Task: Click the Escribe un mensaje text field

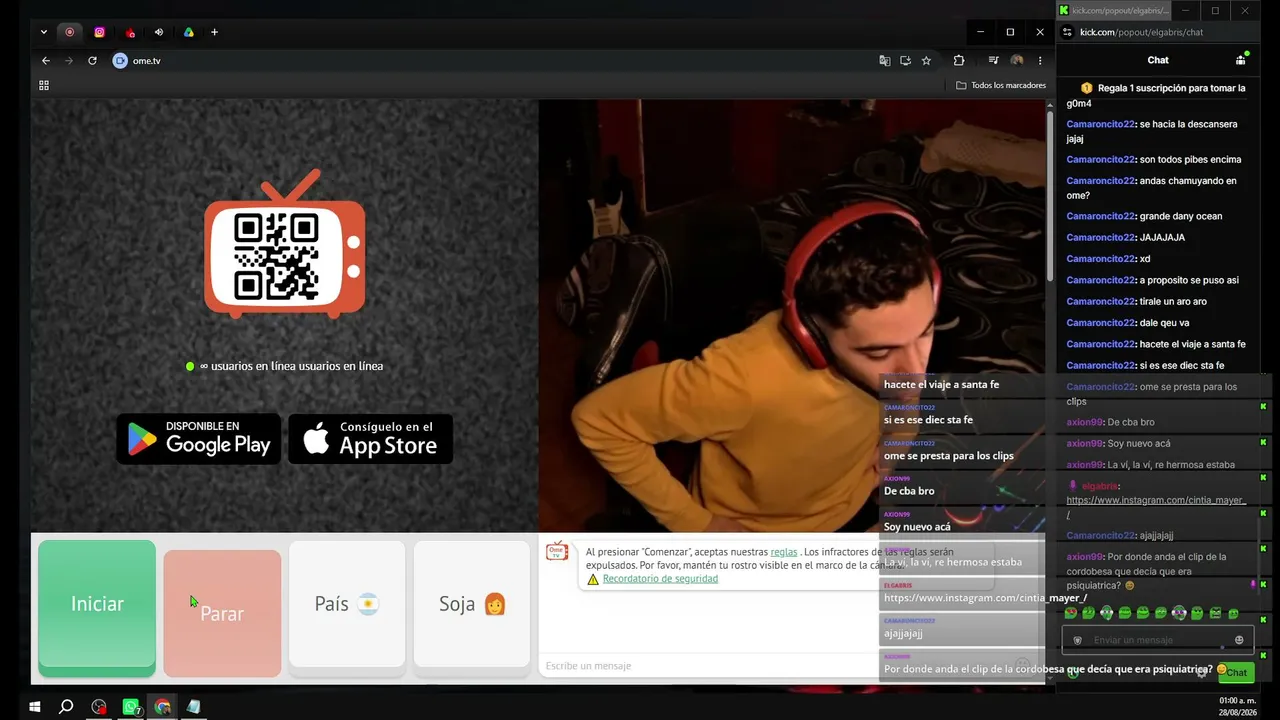Action: click(x=710, y=666)
